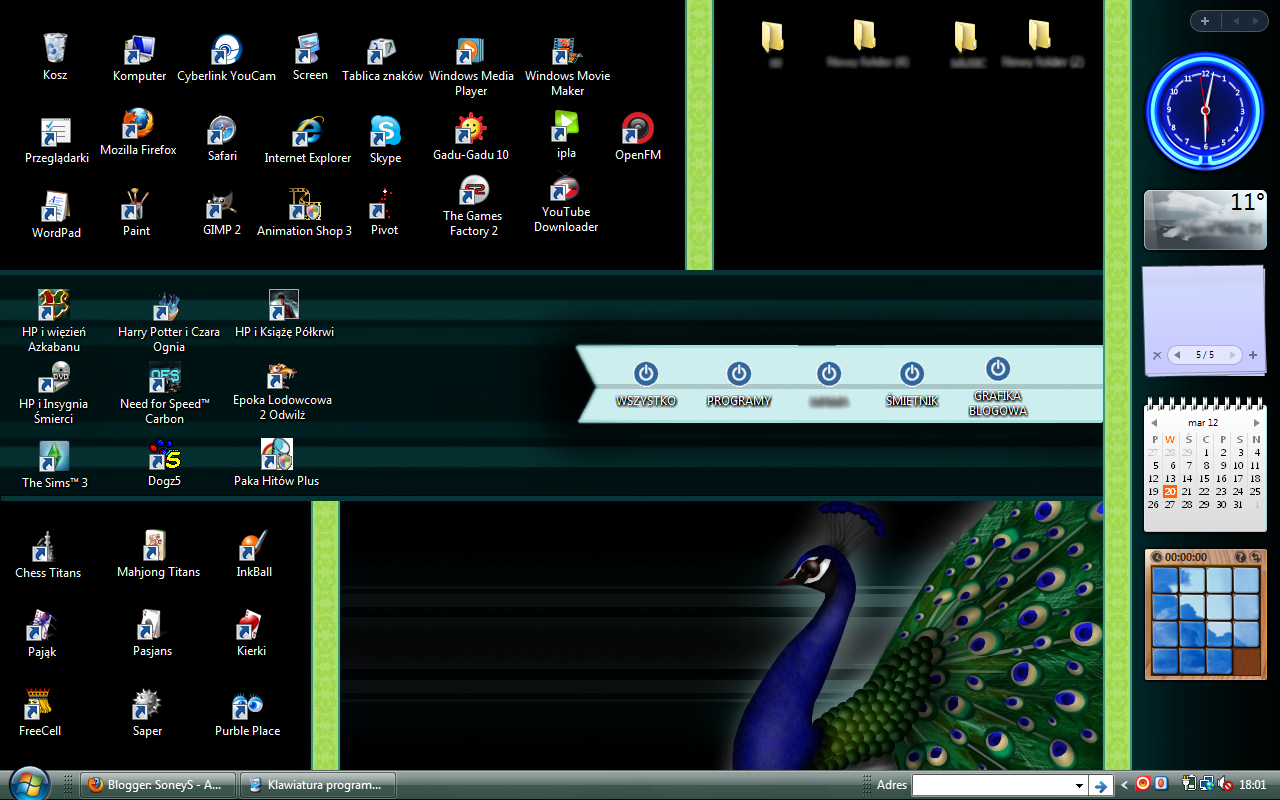Open Gadu-Gadu 10 messenger icon

pos(471,136)
